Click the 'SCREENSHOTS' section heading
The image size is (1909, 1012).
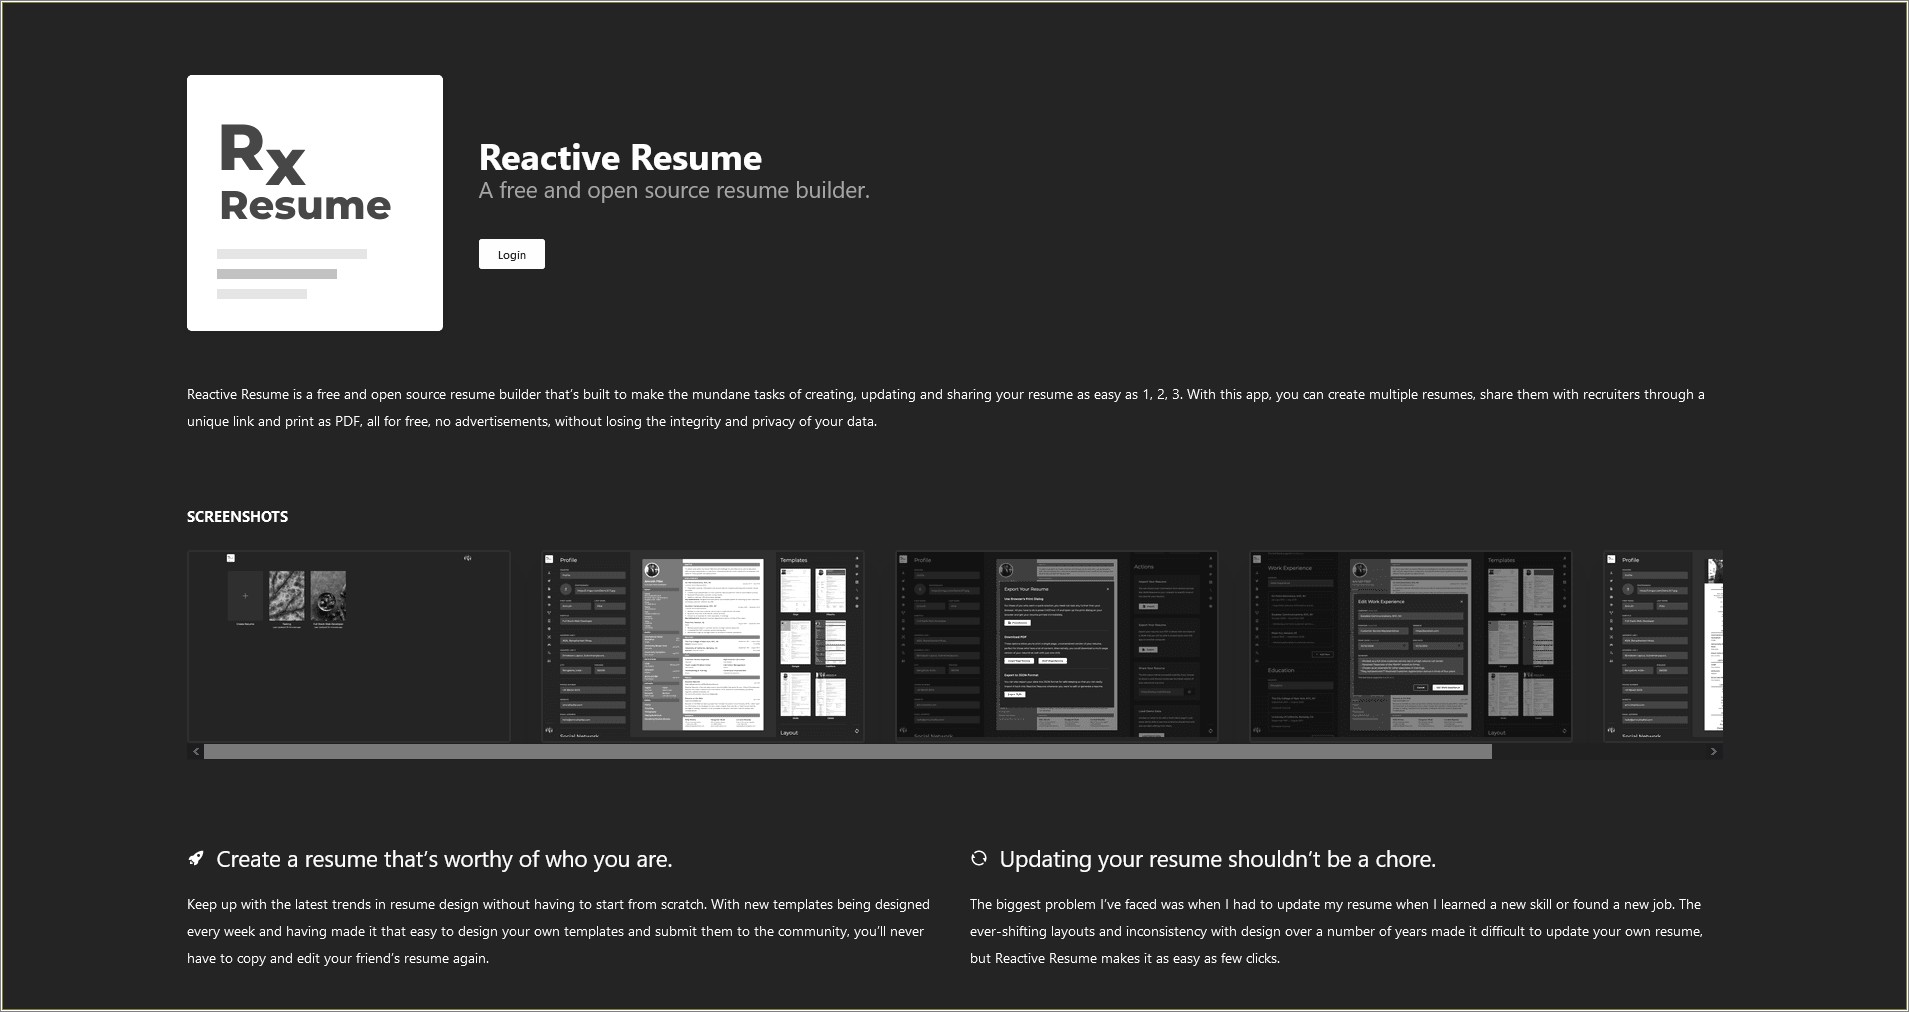tap(237, 517)
